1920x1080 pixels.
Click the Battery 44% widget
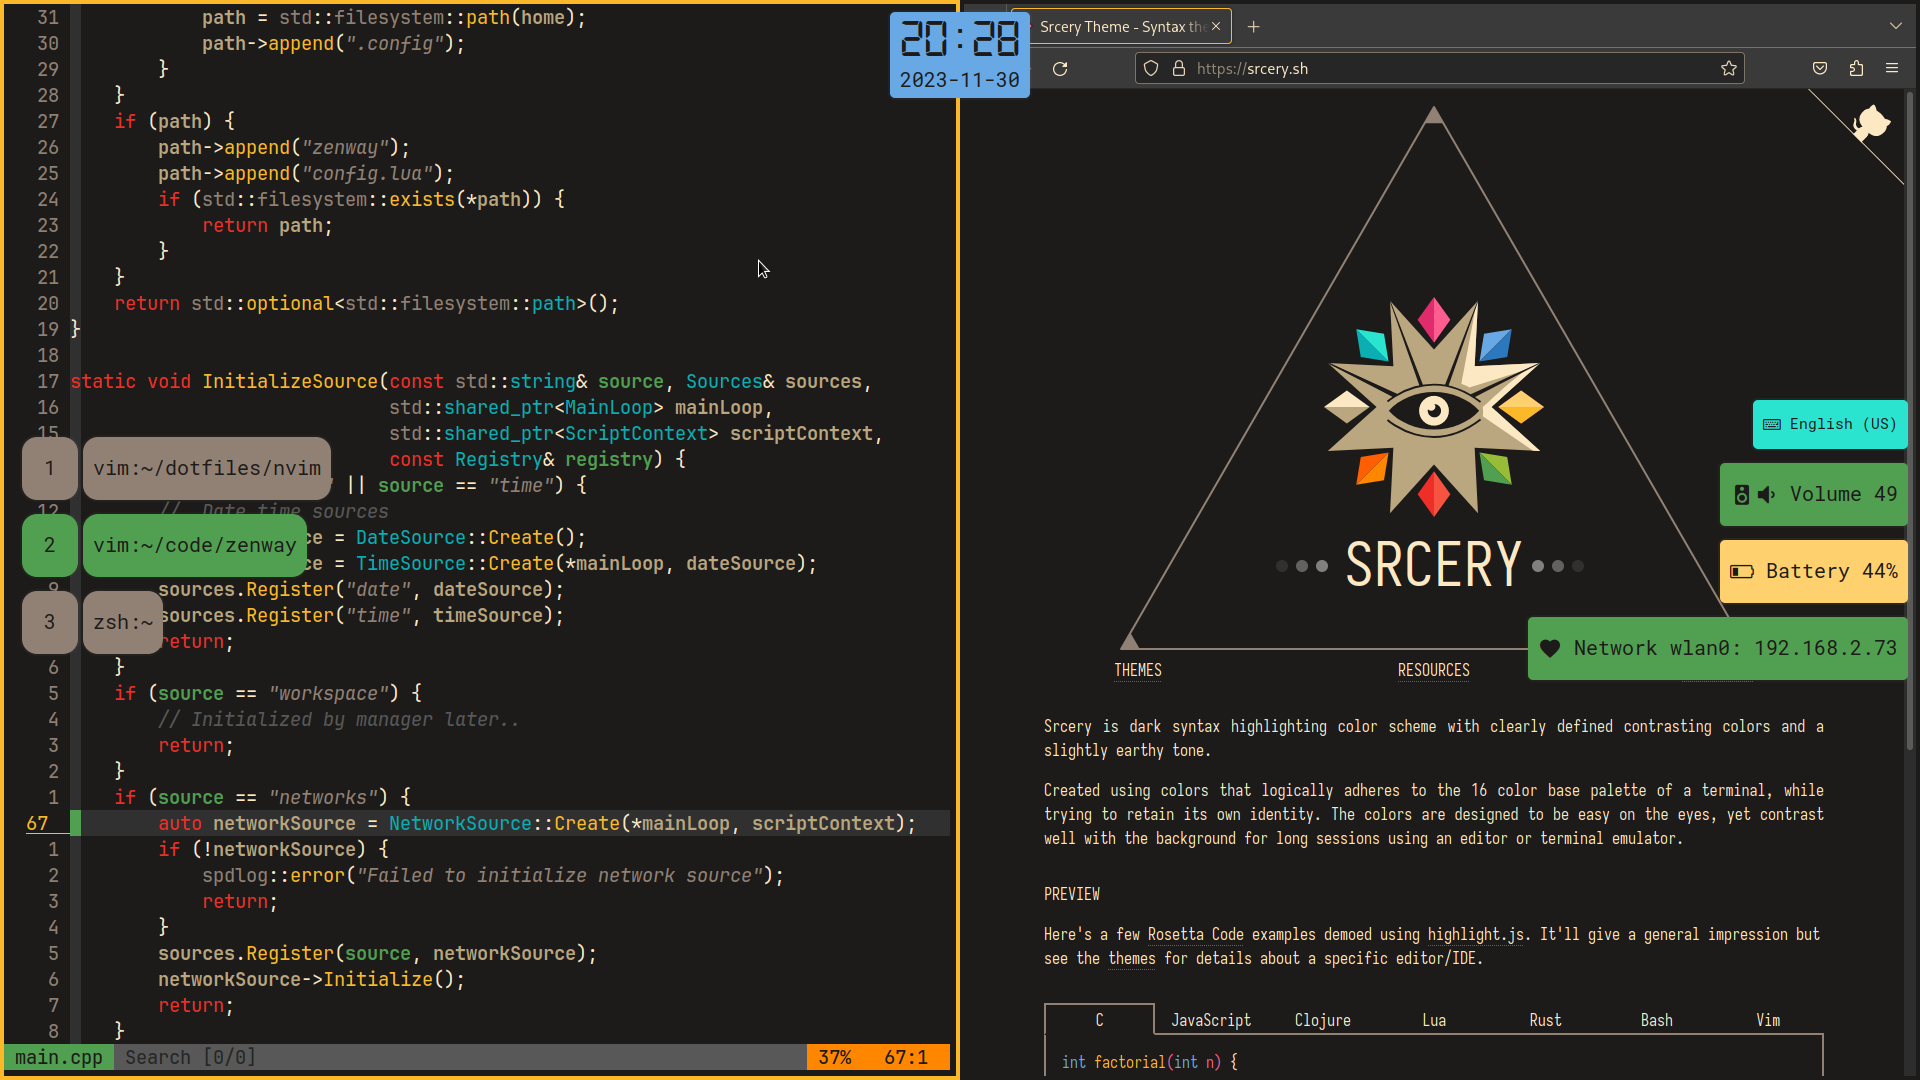(1814, 571)
